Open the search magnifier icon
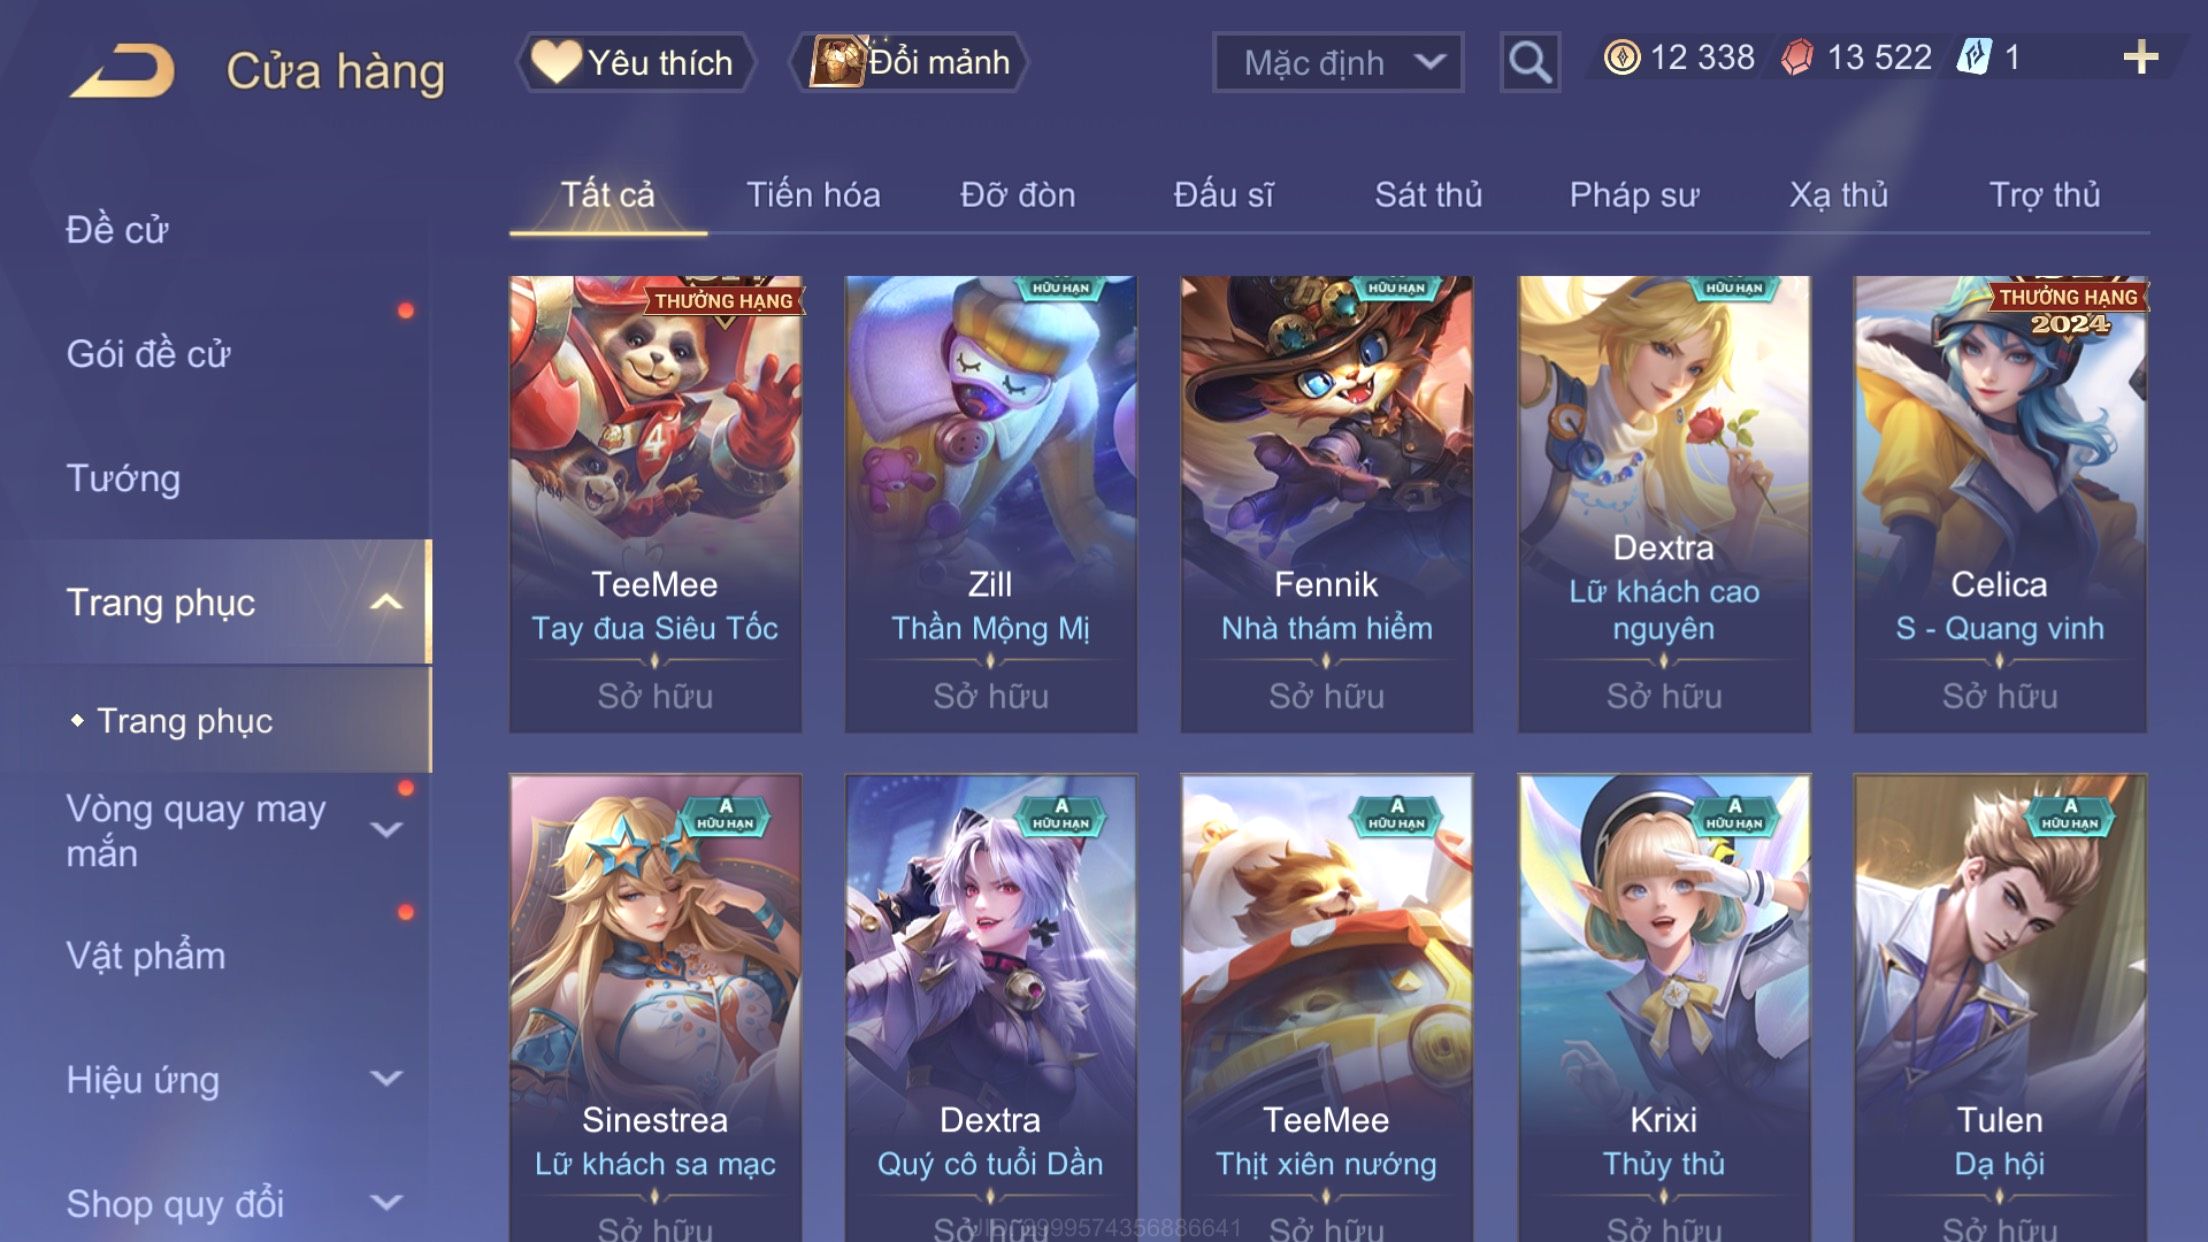 pyautogui.click(x=1530, y=62)
